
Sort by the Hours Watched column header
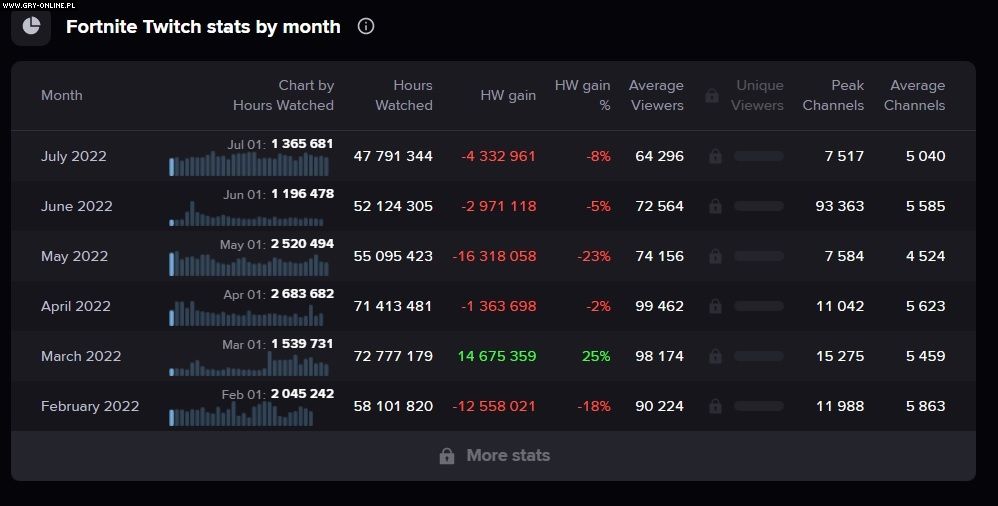pyautogui.click(x=403, y=96)
